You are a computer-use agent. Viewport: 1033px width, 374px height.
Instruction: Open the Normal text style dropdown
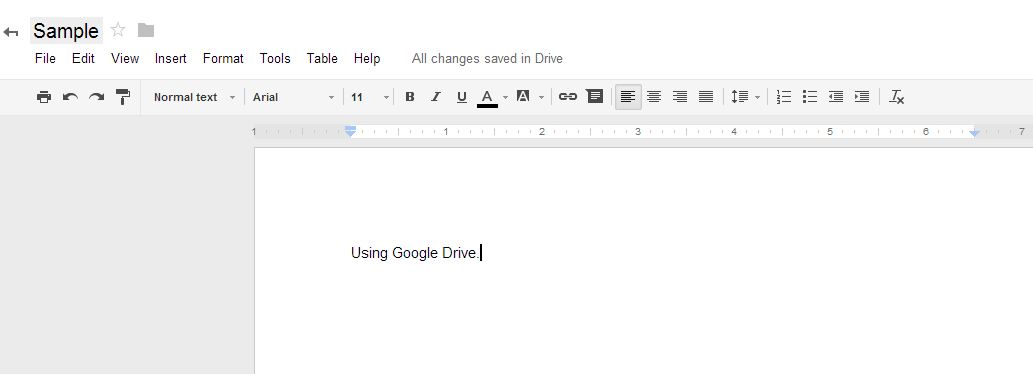194,97
